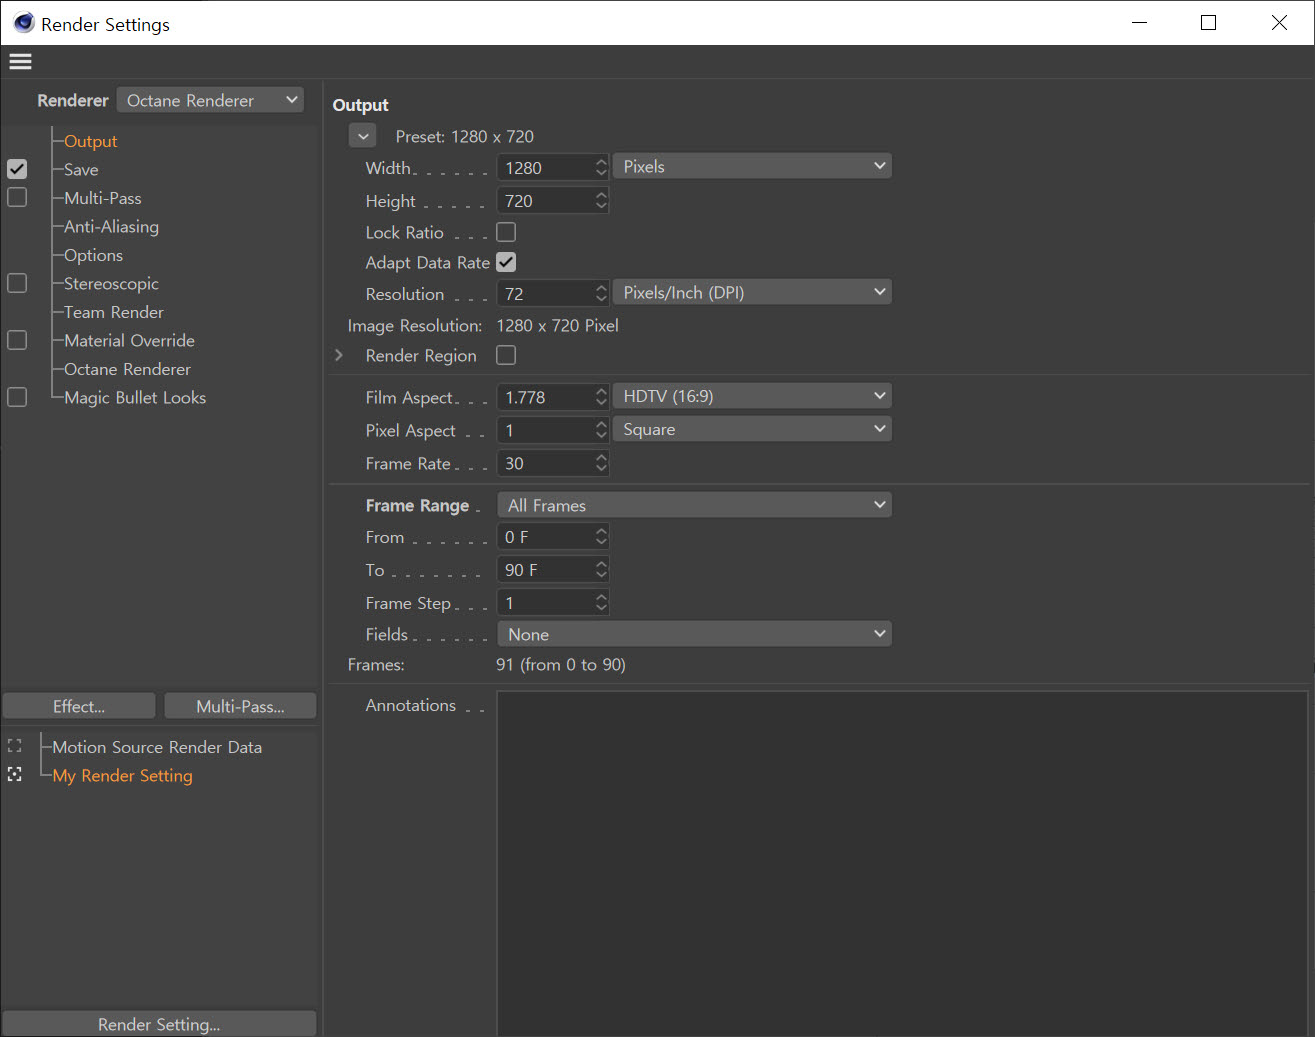Viewport: 1315px width, 1037px height.
Task: Click the Pixel Aspect stepper arrows
Action: click(x=601, y=430)
